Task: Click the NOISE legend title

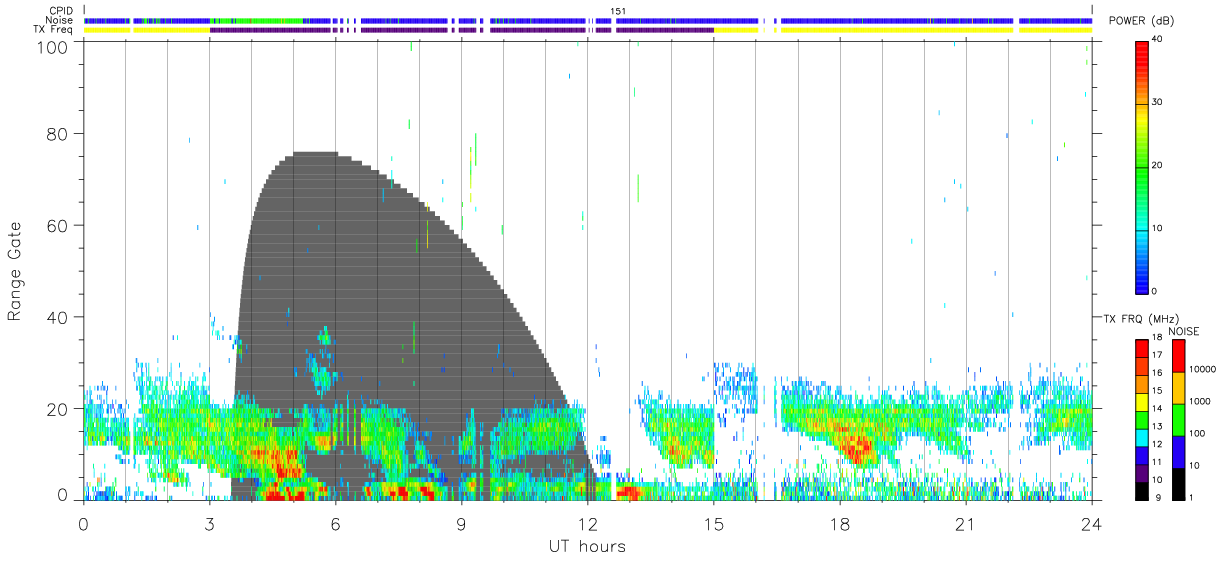Action: coord(1184,331)
